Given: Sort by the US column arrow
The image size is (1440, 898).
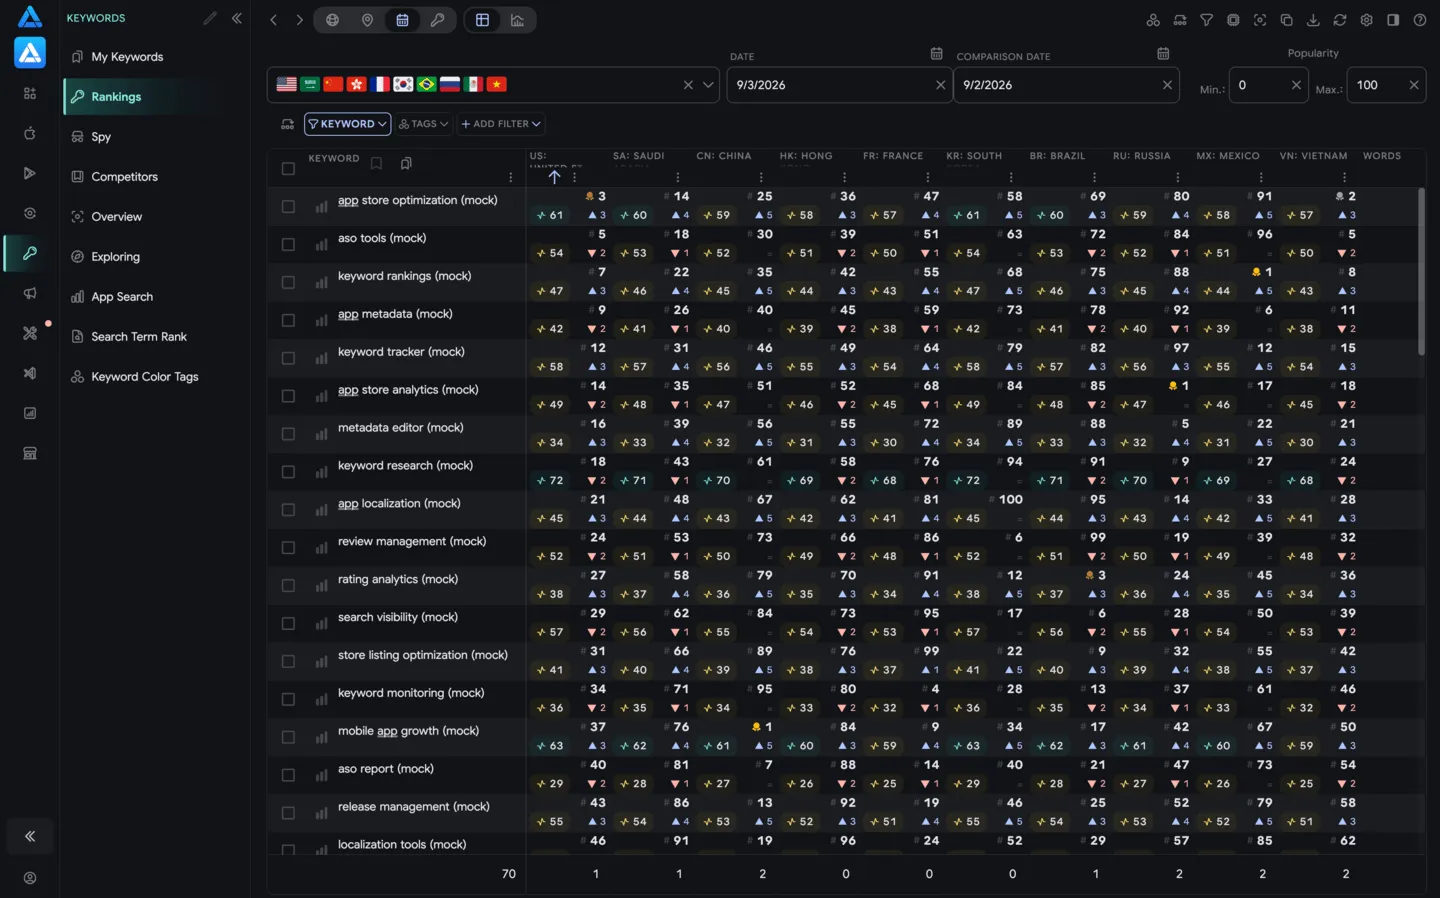Looking at the screenshot, I should coord(554,177).
